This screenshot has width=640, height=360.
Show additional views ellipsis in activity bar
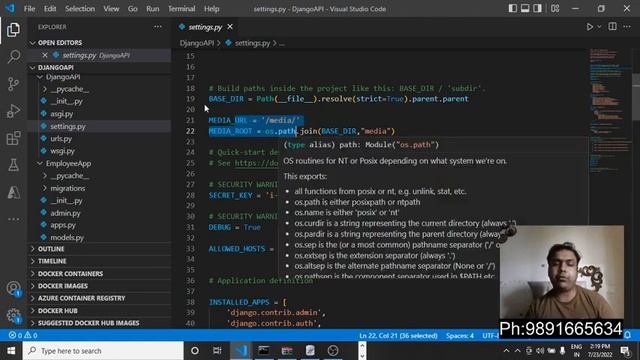coord(13,219)
